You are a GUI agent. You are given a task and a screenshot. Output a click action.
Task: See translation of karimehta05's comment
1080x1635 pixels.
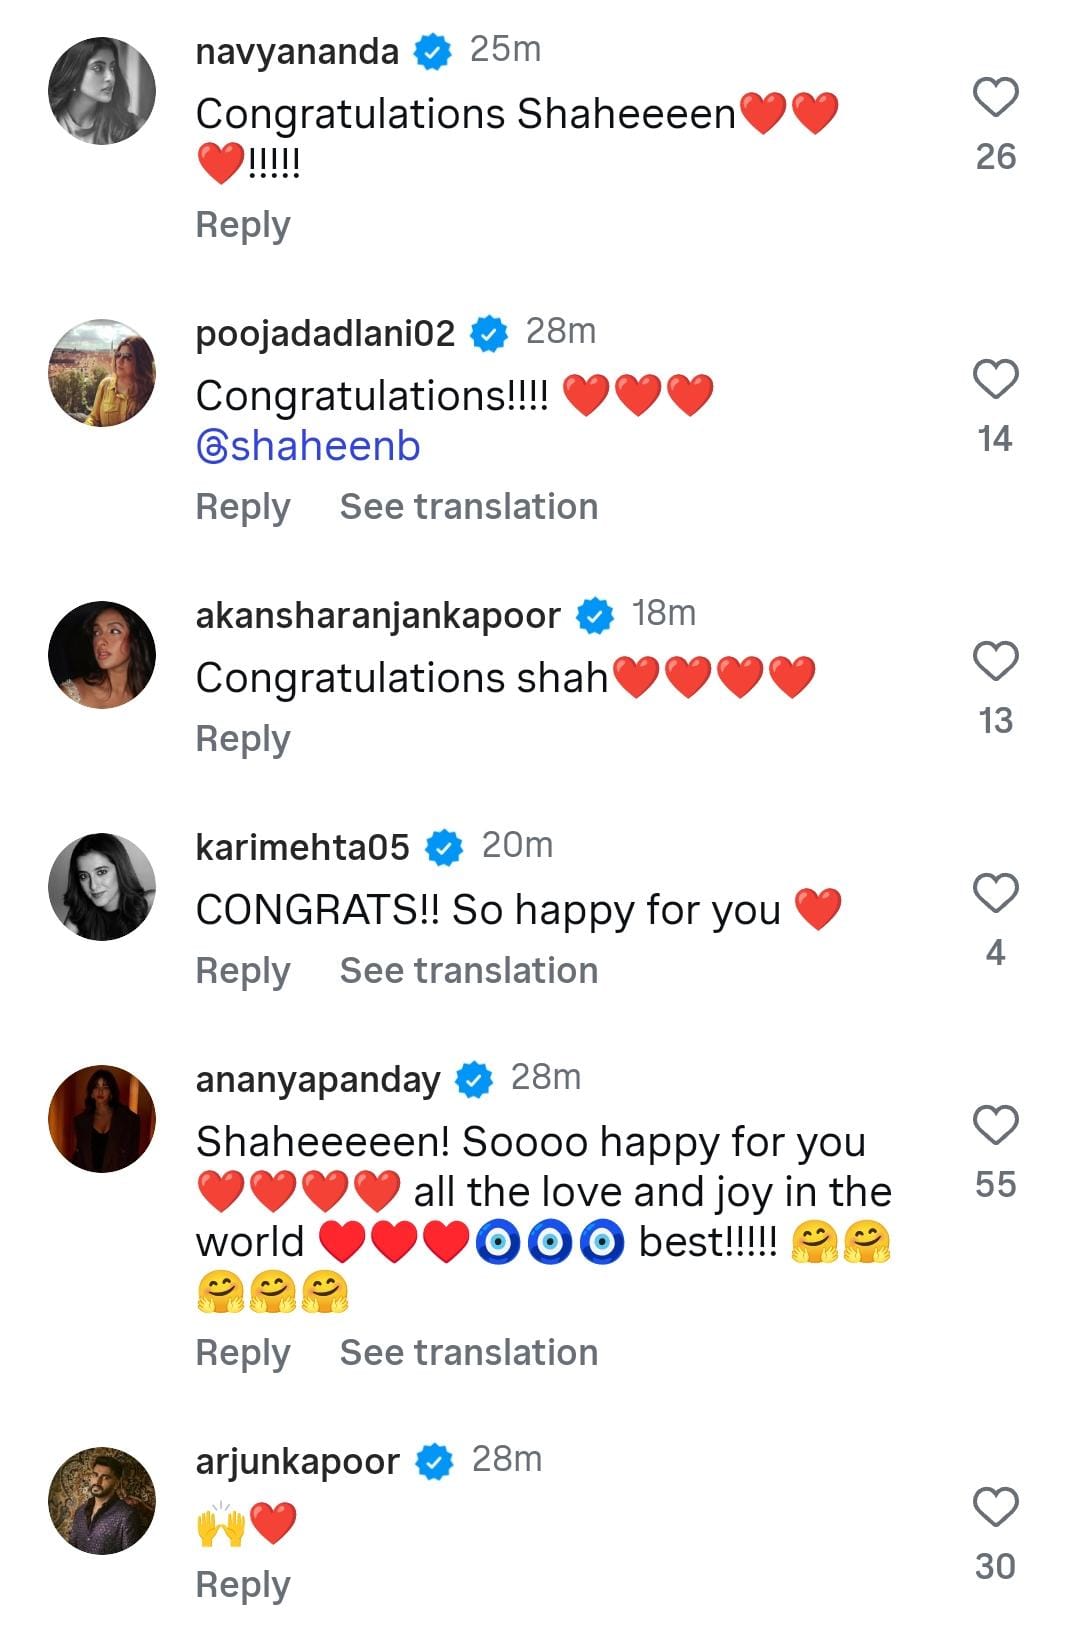(x=469, y=971)
